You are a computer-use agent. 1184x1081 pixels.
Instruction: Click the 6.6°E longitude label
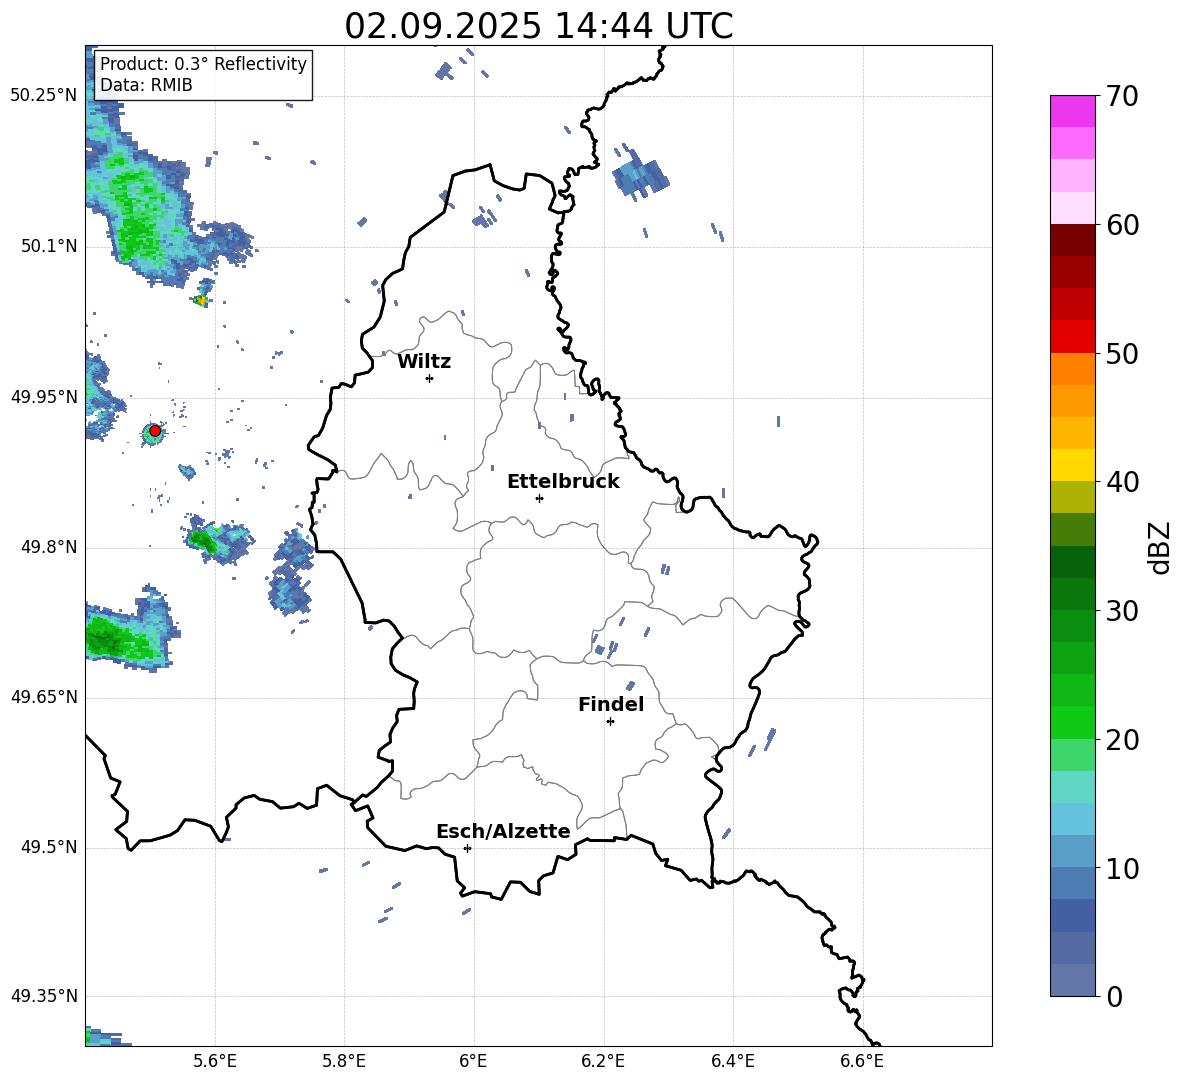(x=862, y=1061)
